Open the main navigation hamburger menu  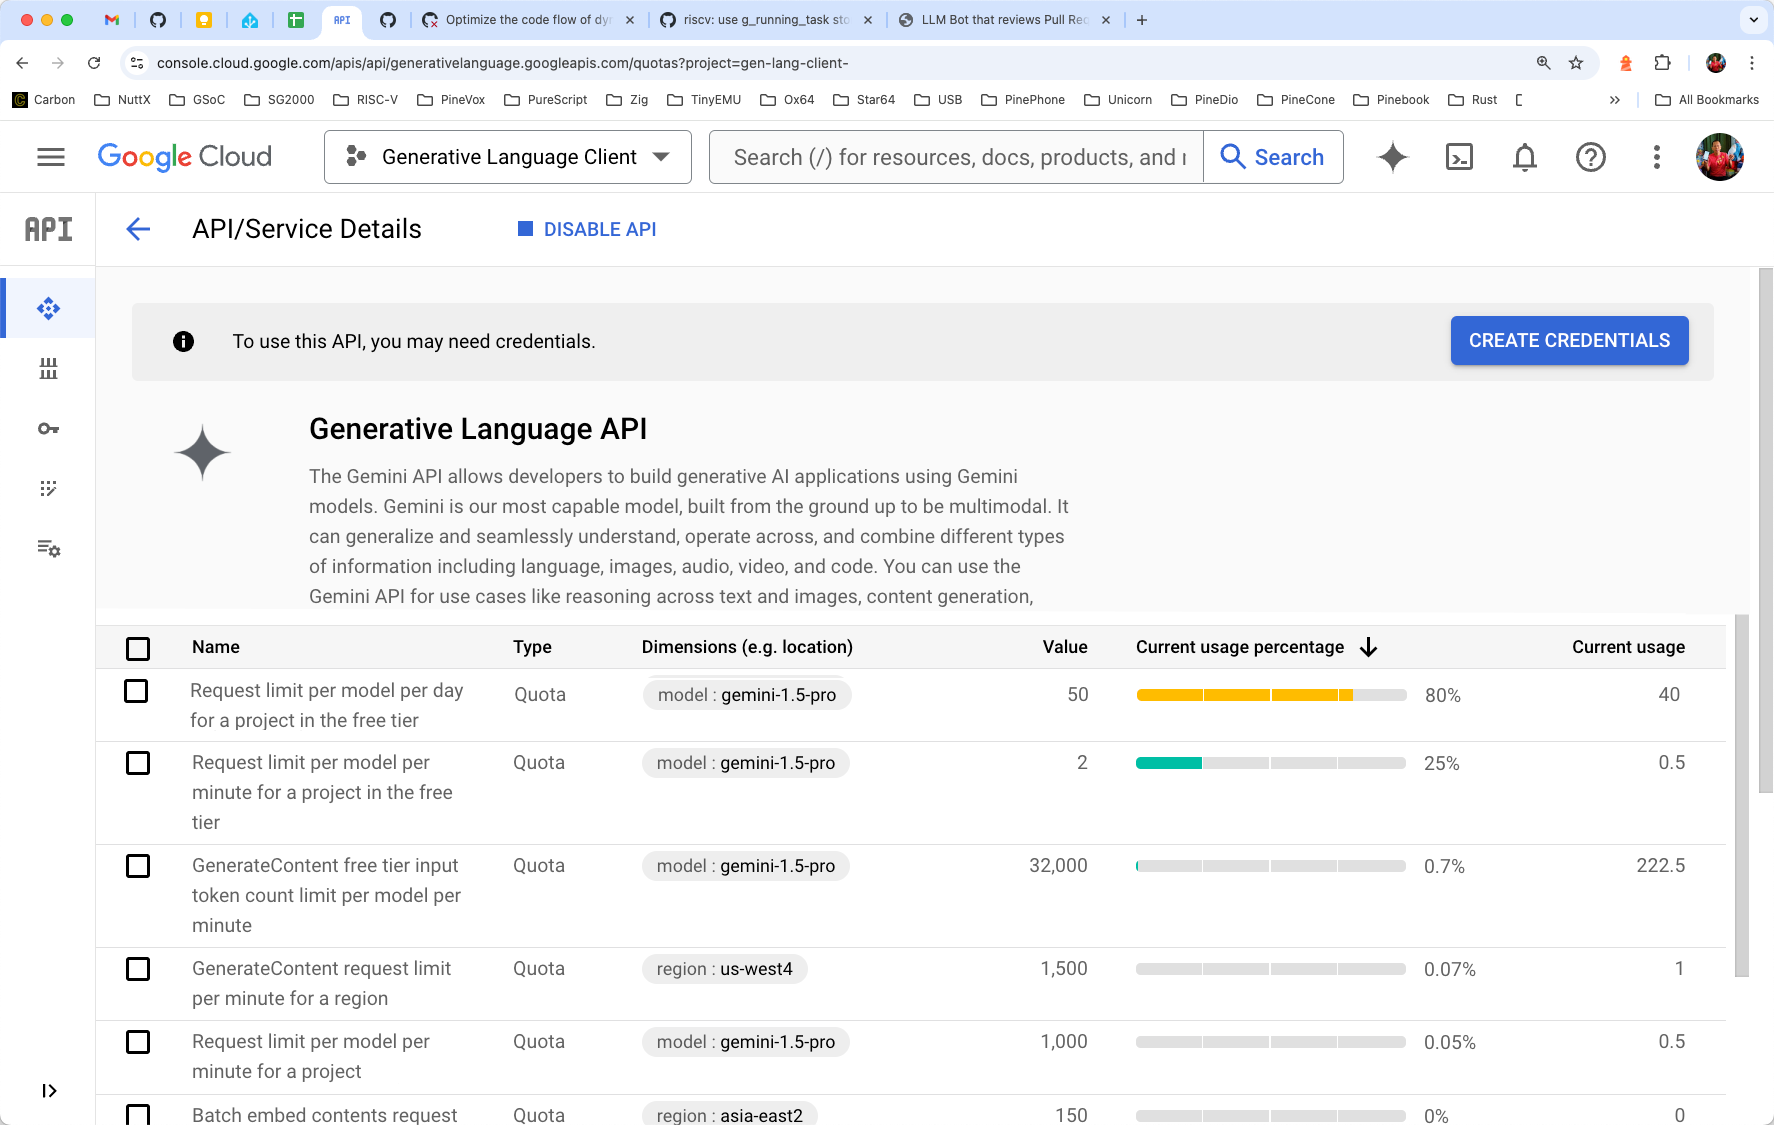click(x=51, y=157)
